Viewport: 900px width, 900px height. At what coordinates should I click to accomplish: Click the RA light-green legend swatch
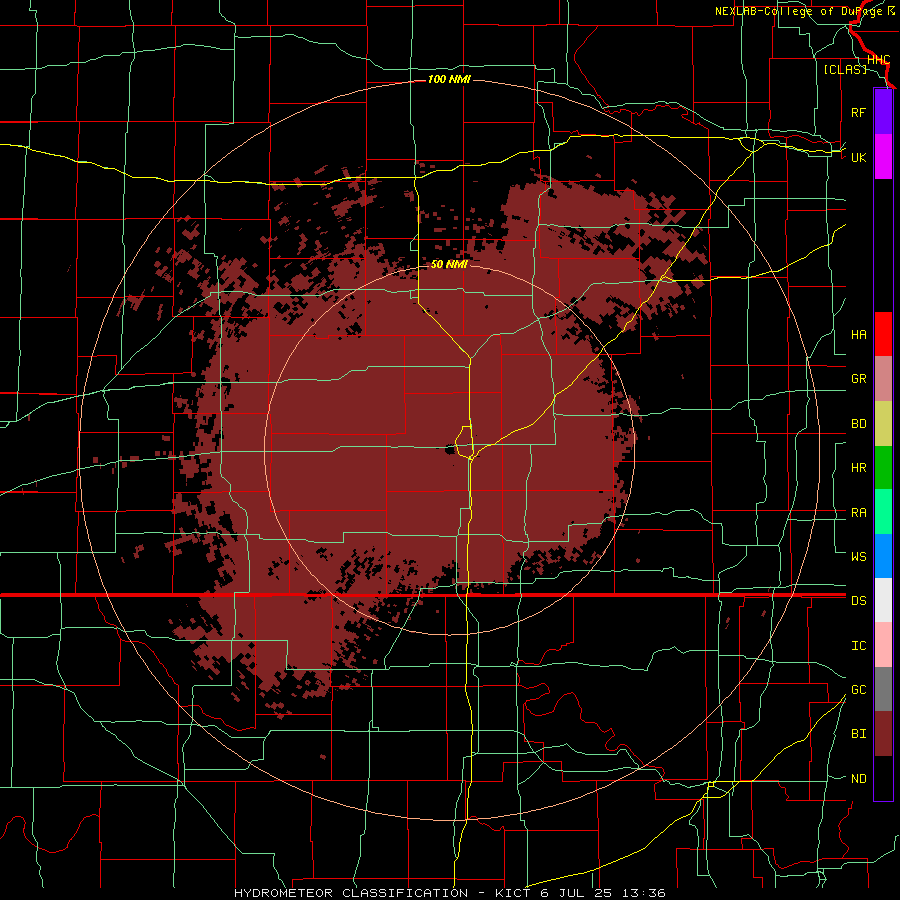(883, 512)
